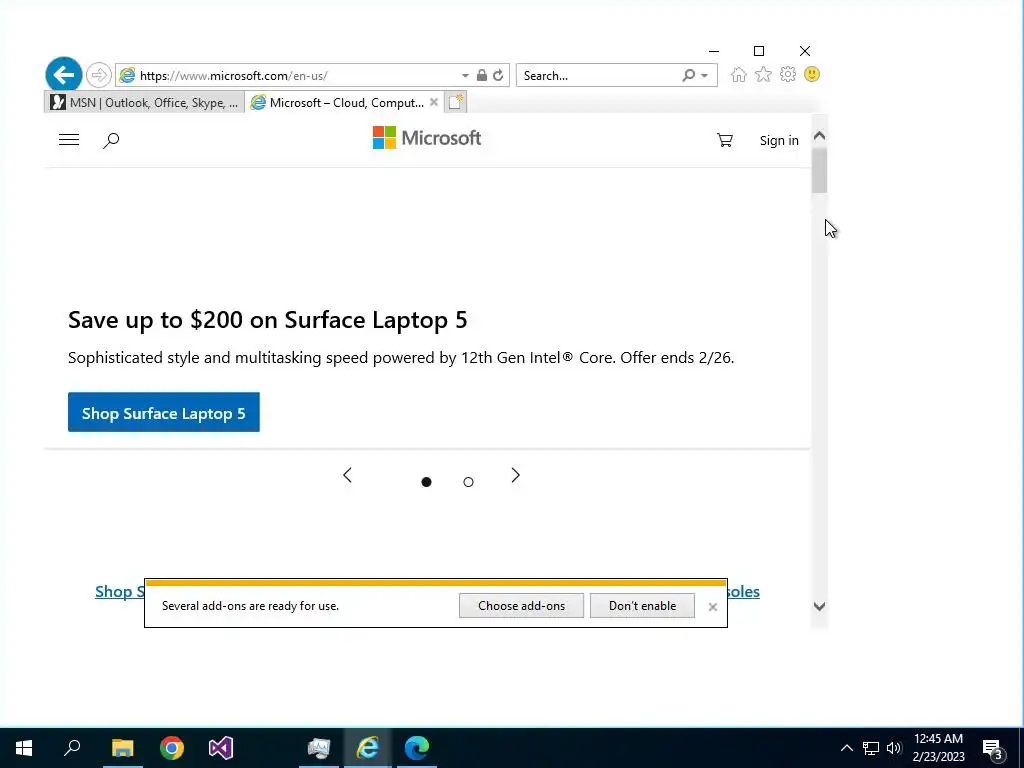Open the search provider dropdown arrow
The height and width of the screenshot is (768, 1024).
pyautogui.click(x=705, y=76)
